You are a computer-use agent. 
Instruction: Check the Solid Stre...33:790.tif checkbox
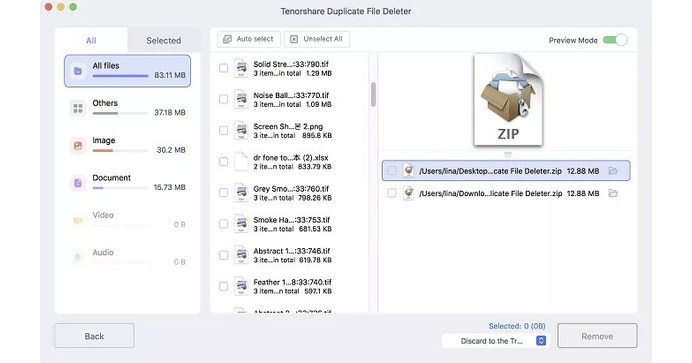point(224,68)
